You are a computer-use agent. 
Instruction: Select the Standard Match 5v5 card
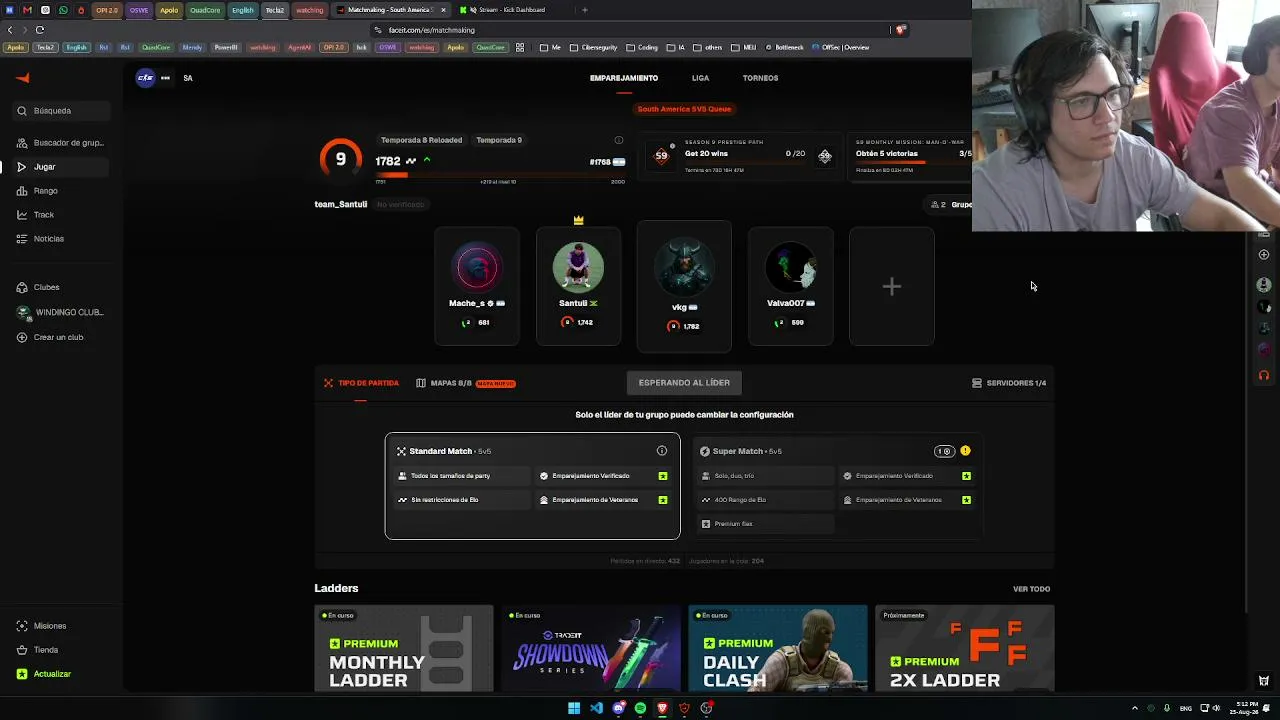pos(533,486)
